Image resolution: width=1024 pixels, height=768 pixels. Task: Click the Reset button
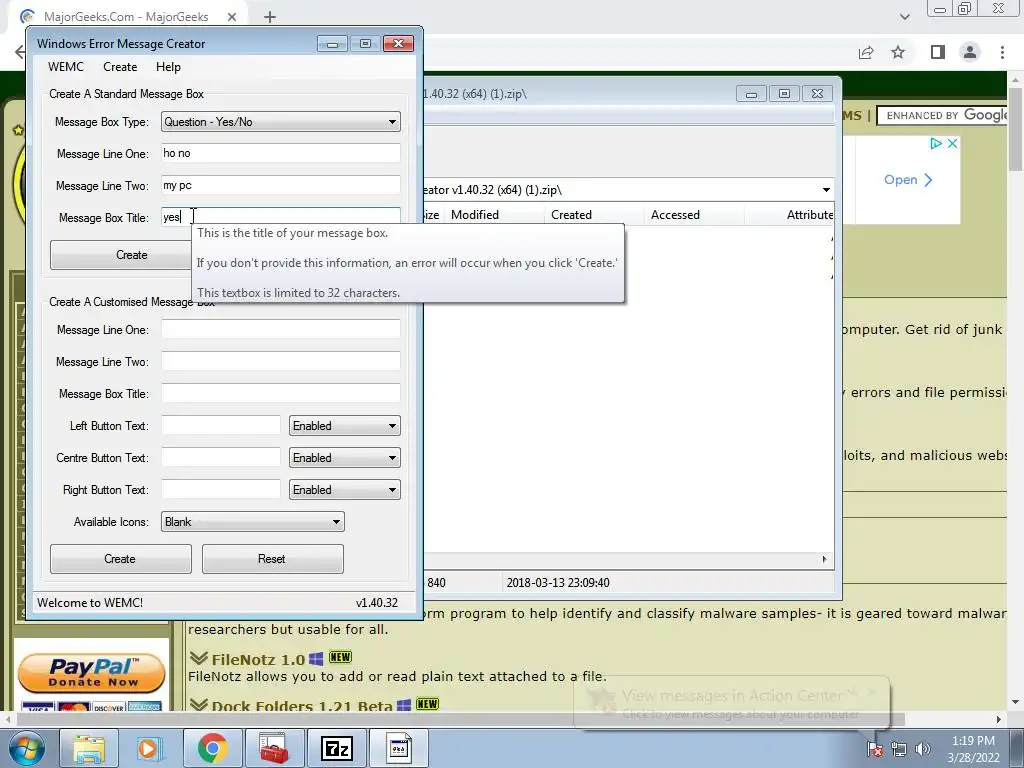point(273,559)
